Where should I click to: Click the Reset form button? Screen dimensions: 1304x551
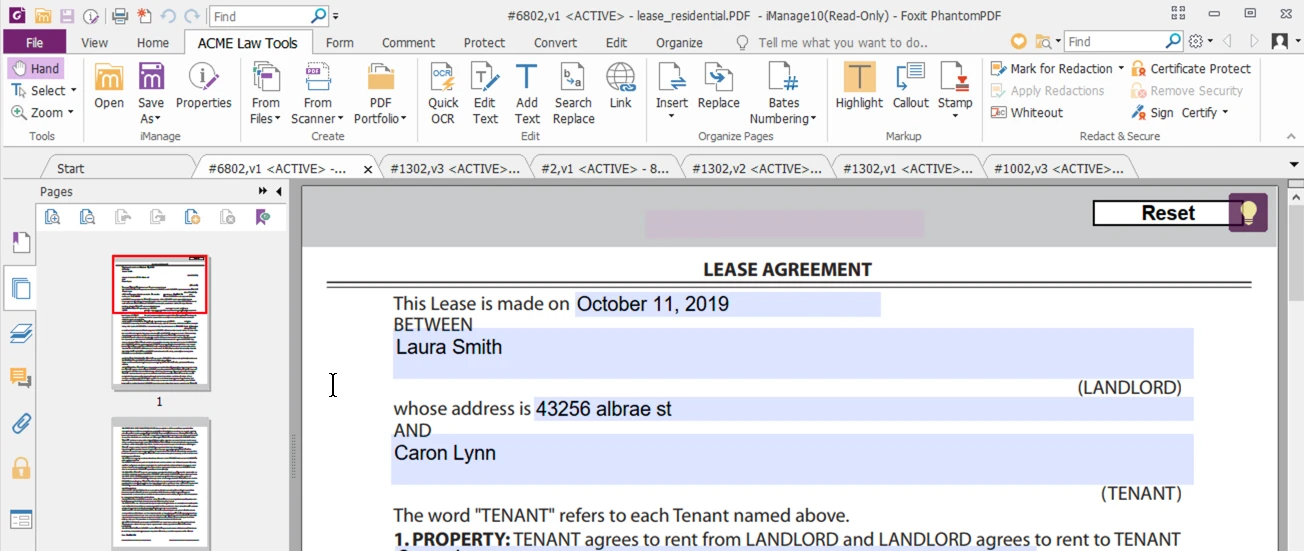1168,213
